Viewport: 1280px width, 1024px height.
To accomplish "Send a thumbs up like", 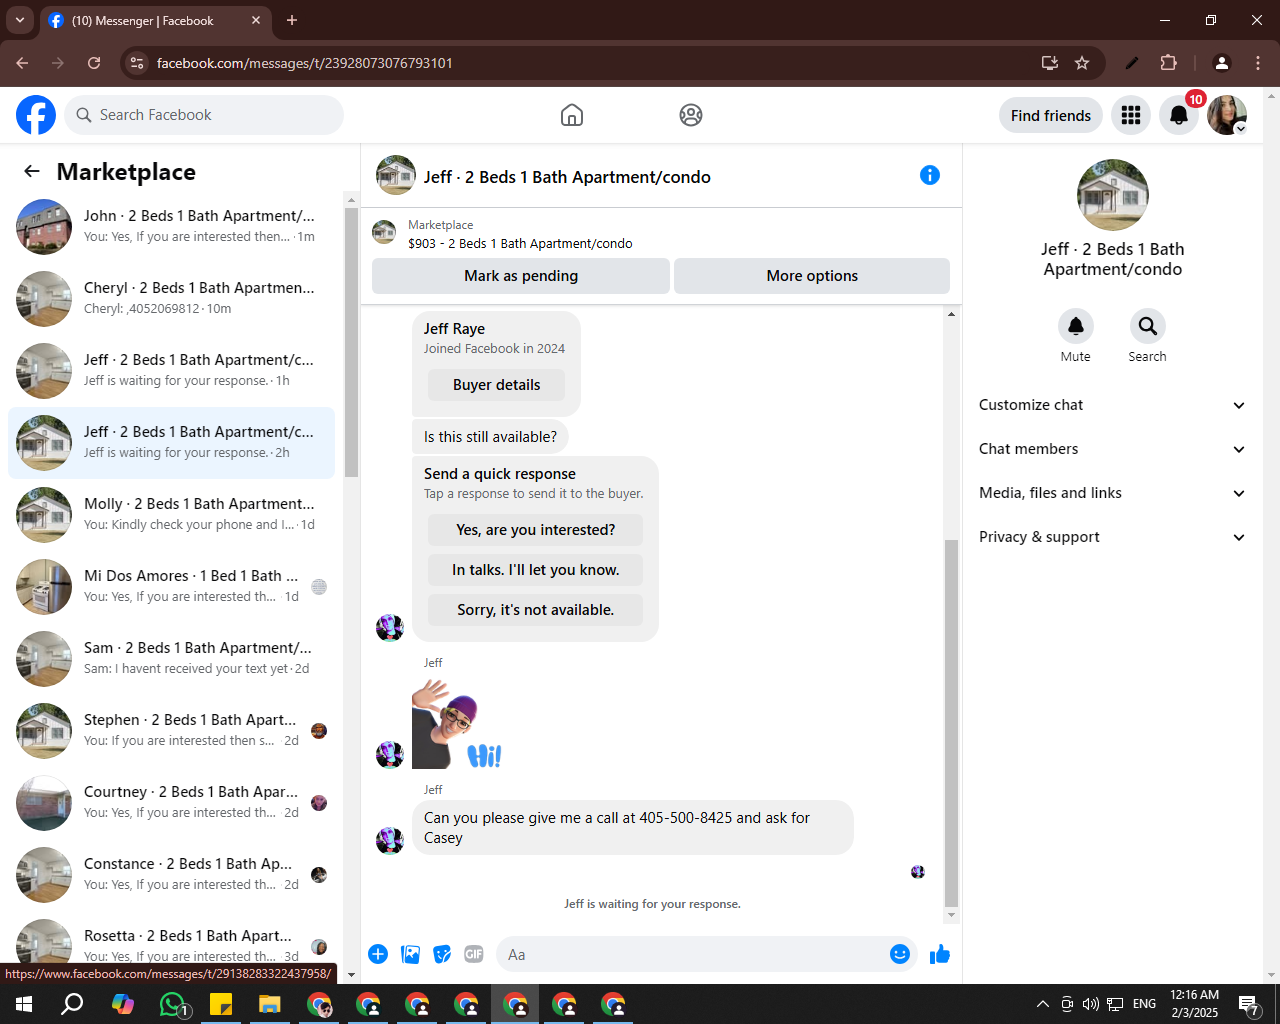I will point(940,954).
